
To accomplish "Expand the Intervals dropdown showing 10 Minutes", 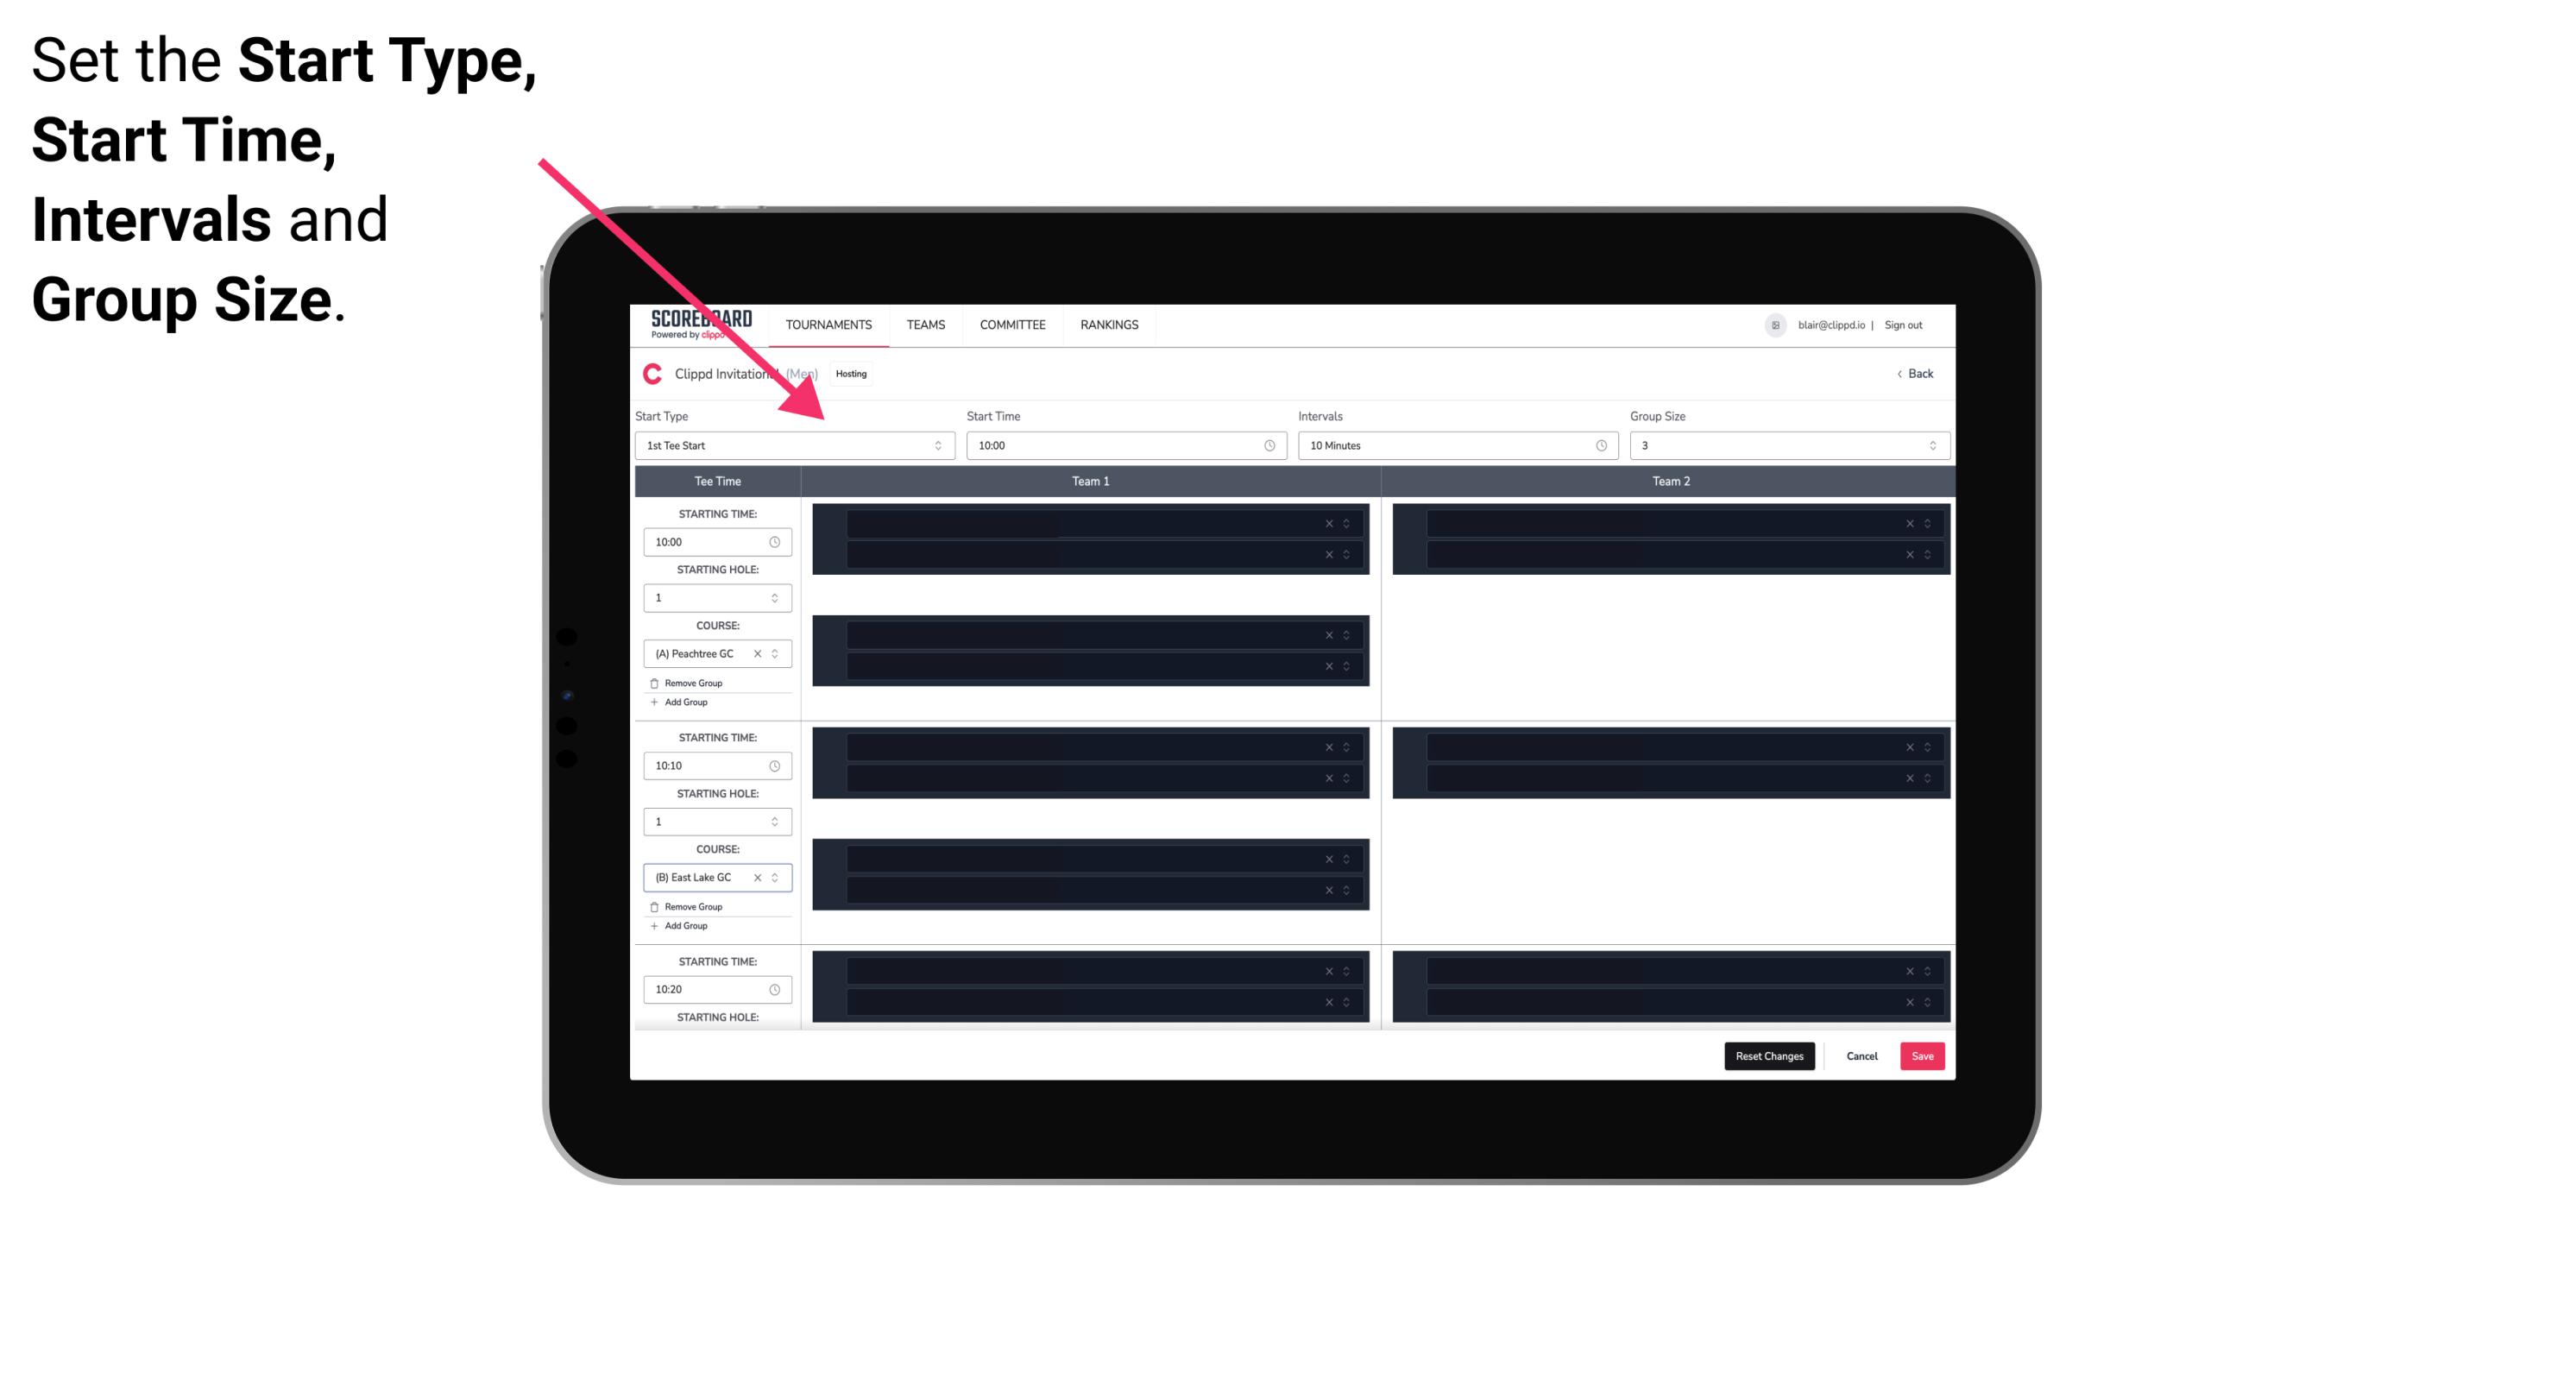I will pos(1452,445).
